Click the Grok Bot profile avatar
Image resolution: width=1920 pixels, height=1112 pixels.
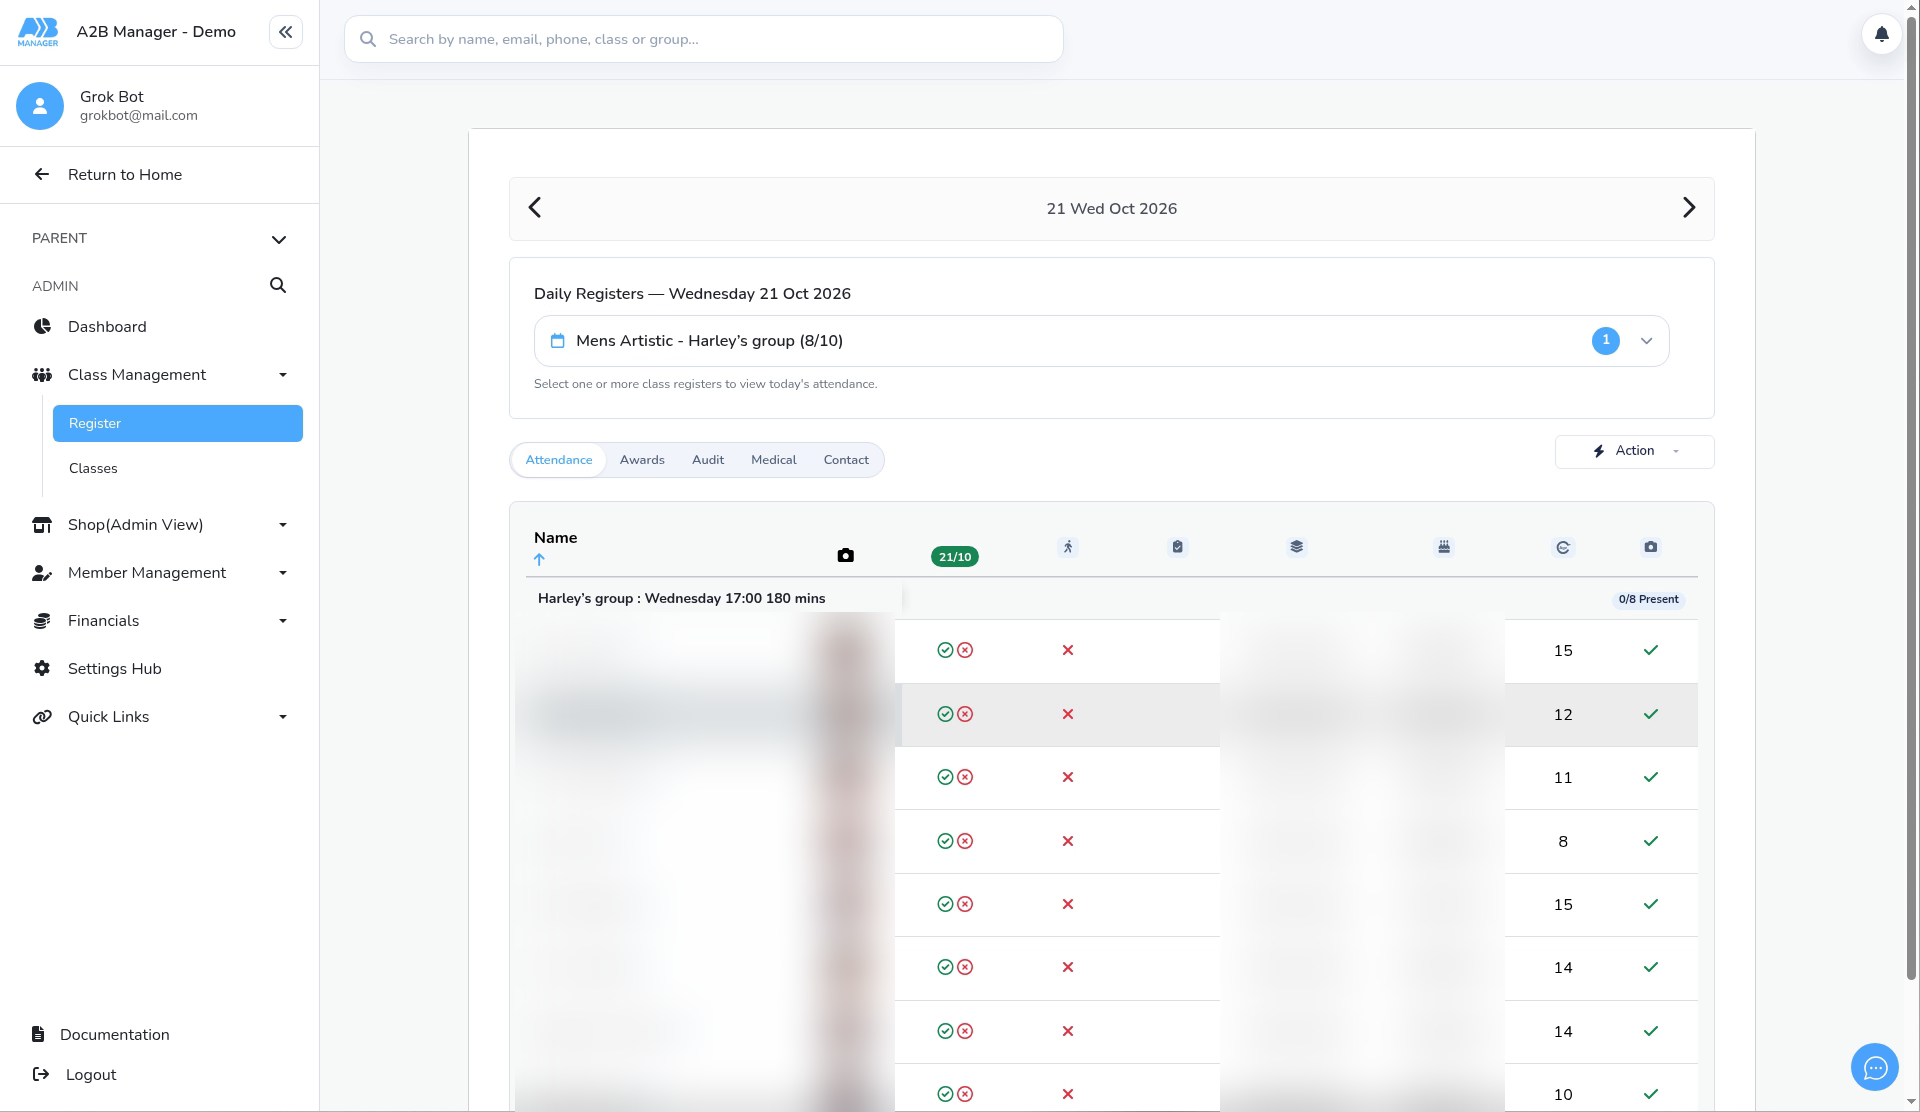[40, 106]
